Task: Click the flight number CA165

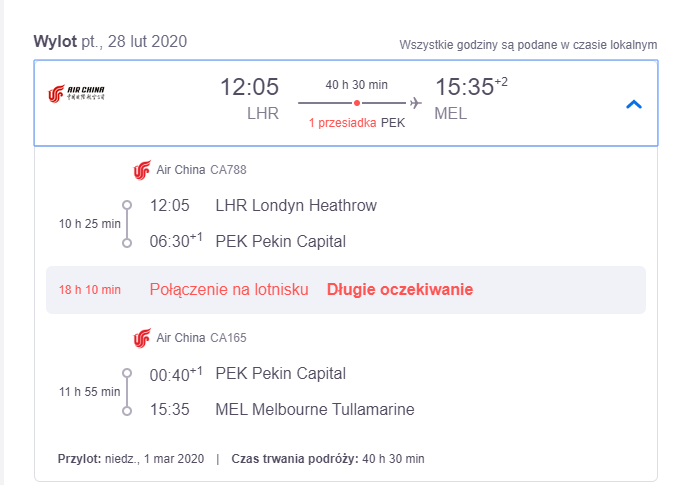Action: pyautogui.click(x=228, y=338)
